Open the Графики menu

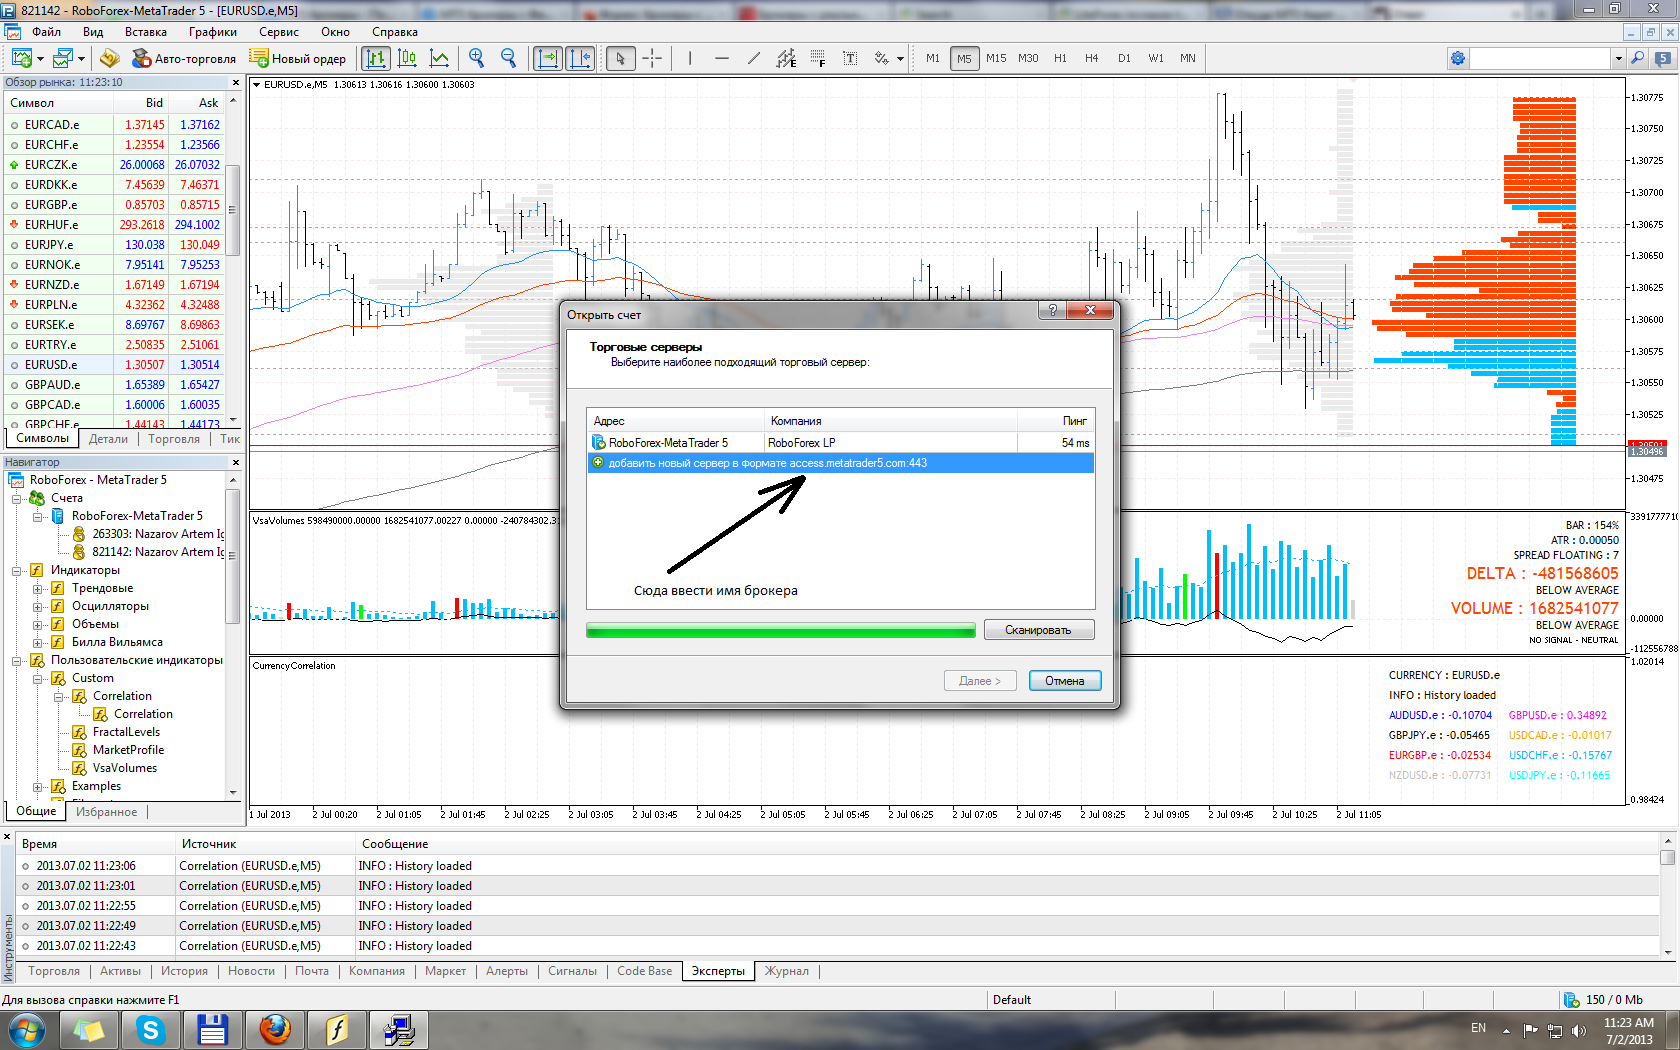[213, 32]
